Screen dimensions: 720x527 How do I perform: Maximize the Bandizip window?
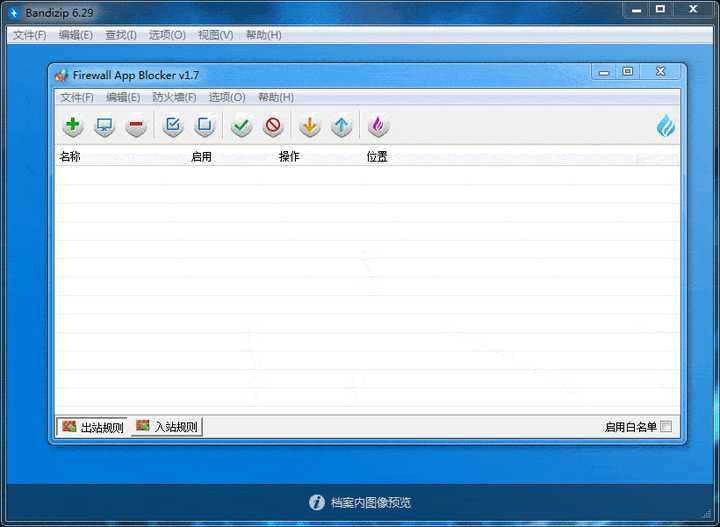tap(660, 9)
